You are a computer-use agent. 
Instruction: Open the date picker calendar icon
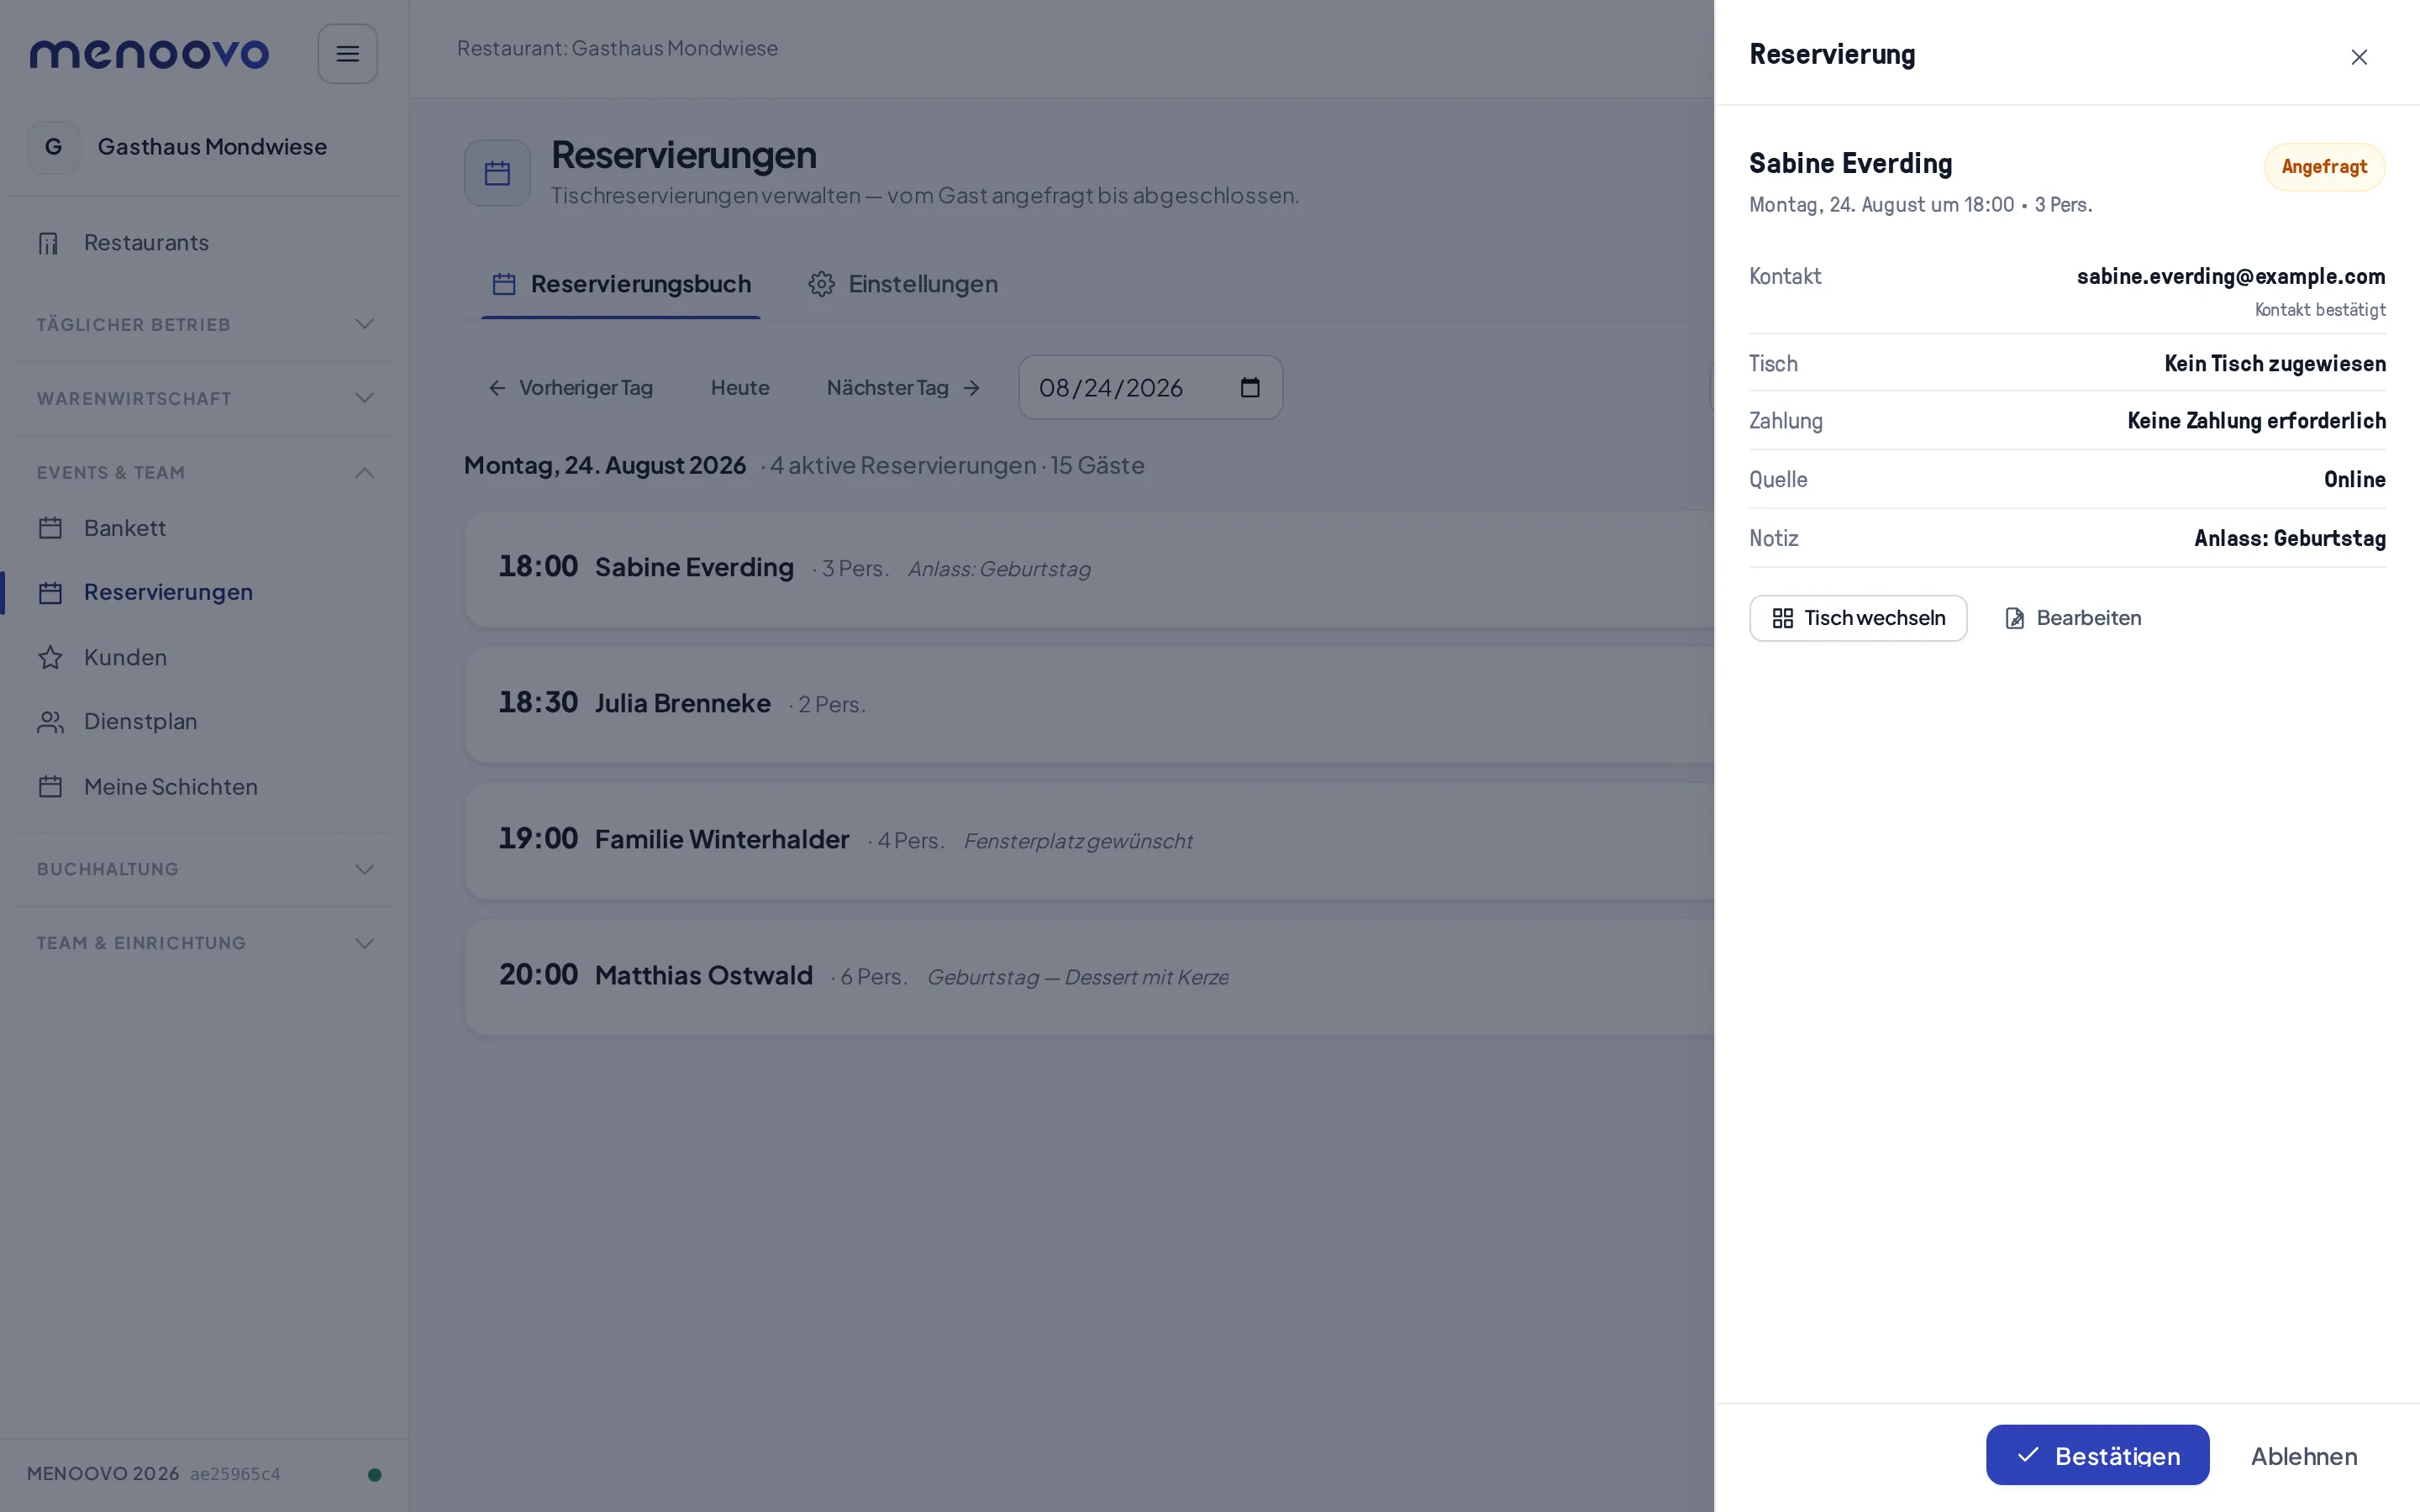1250,387
